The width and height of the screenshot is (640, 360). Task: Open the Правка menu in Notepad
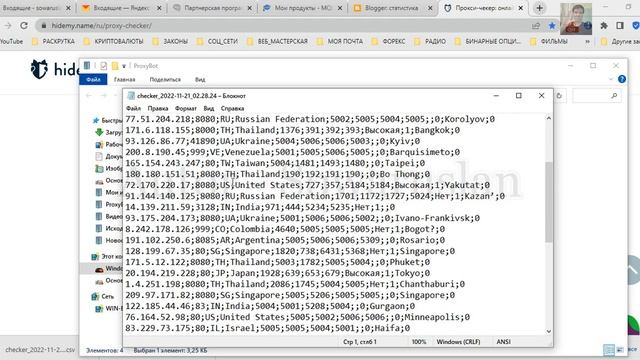pyautogui.click(x=158, y=108)
